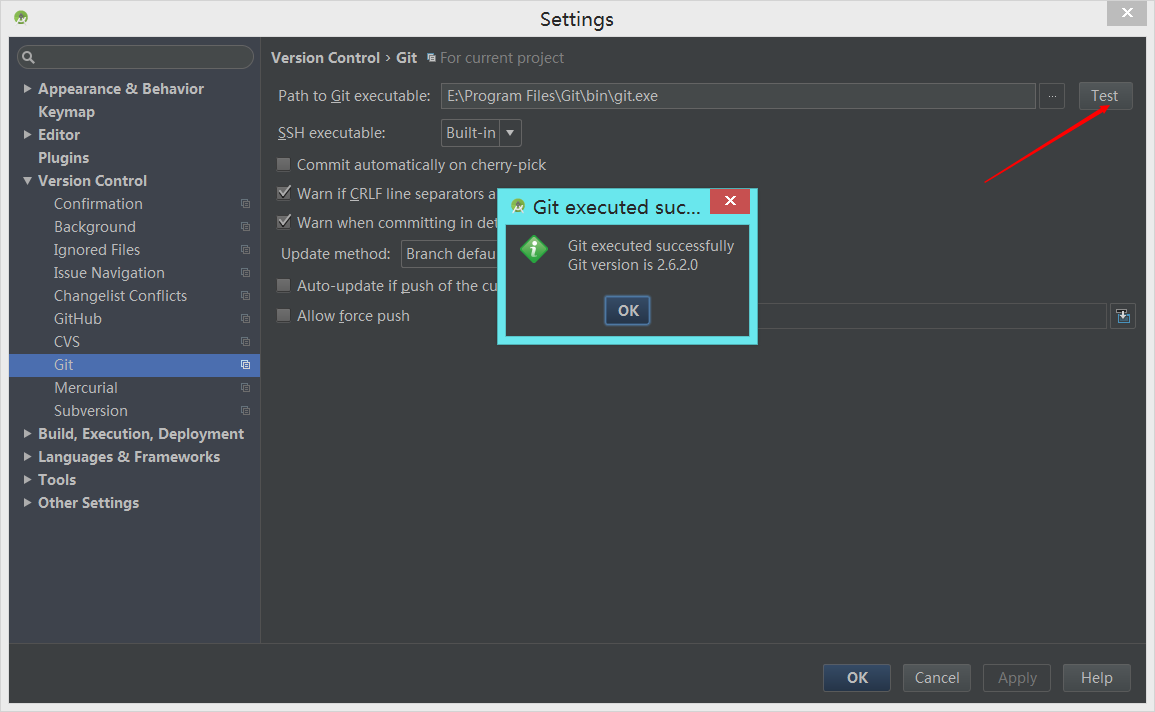Click the project-level icon beside Mercurial
Viewport: 1155px width, 712px height.
coord(245,388)
